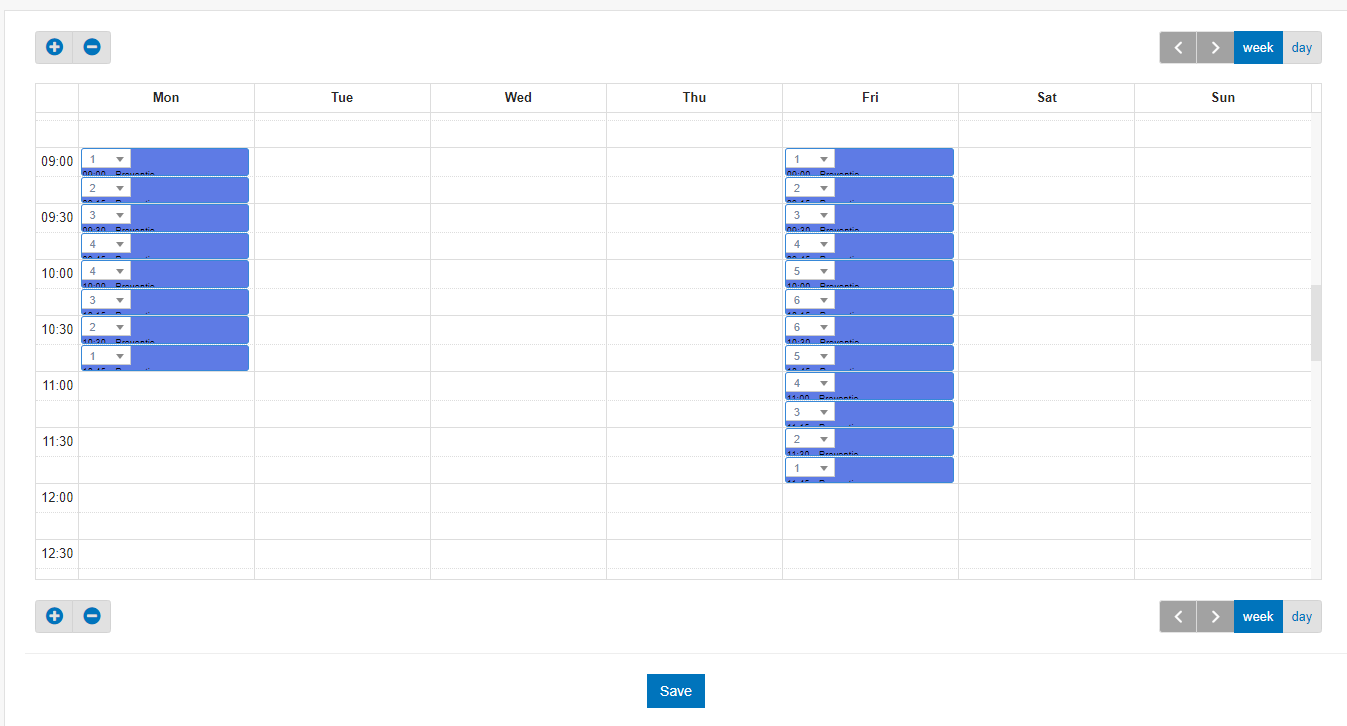
Task: Click the 09:30 time label
Action: click(57, 217)
